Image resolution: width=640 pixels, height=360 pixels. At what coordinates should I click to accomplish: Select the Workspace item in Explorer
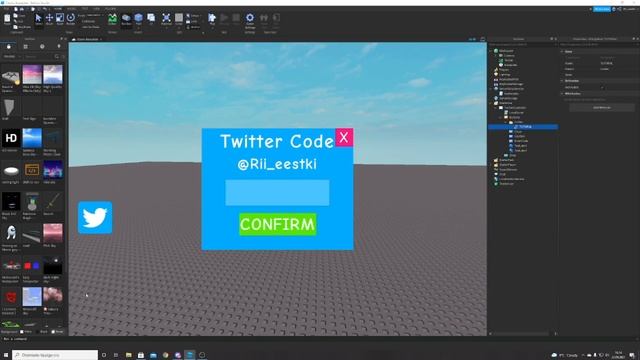pyautogui.click(x=507, y=51)
